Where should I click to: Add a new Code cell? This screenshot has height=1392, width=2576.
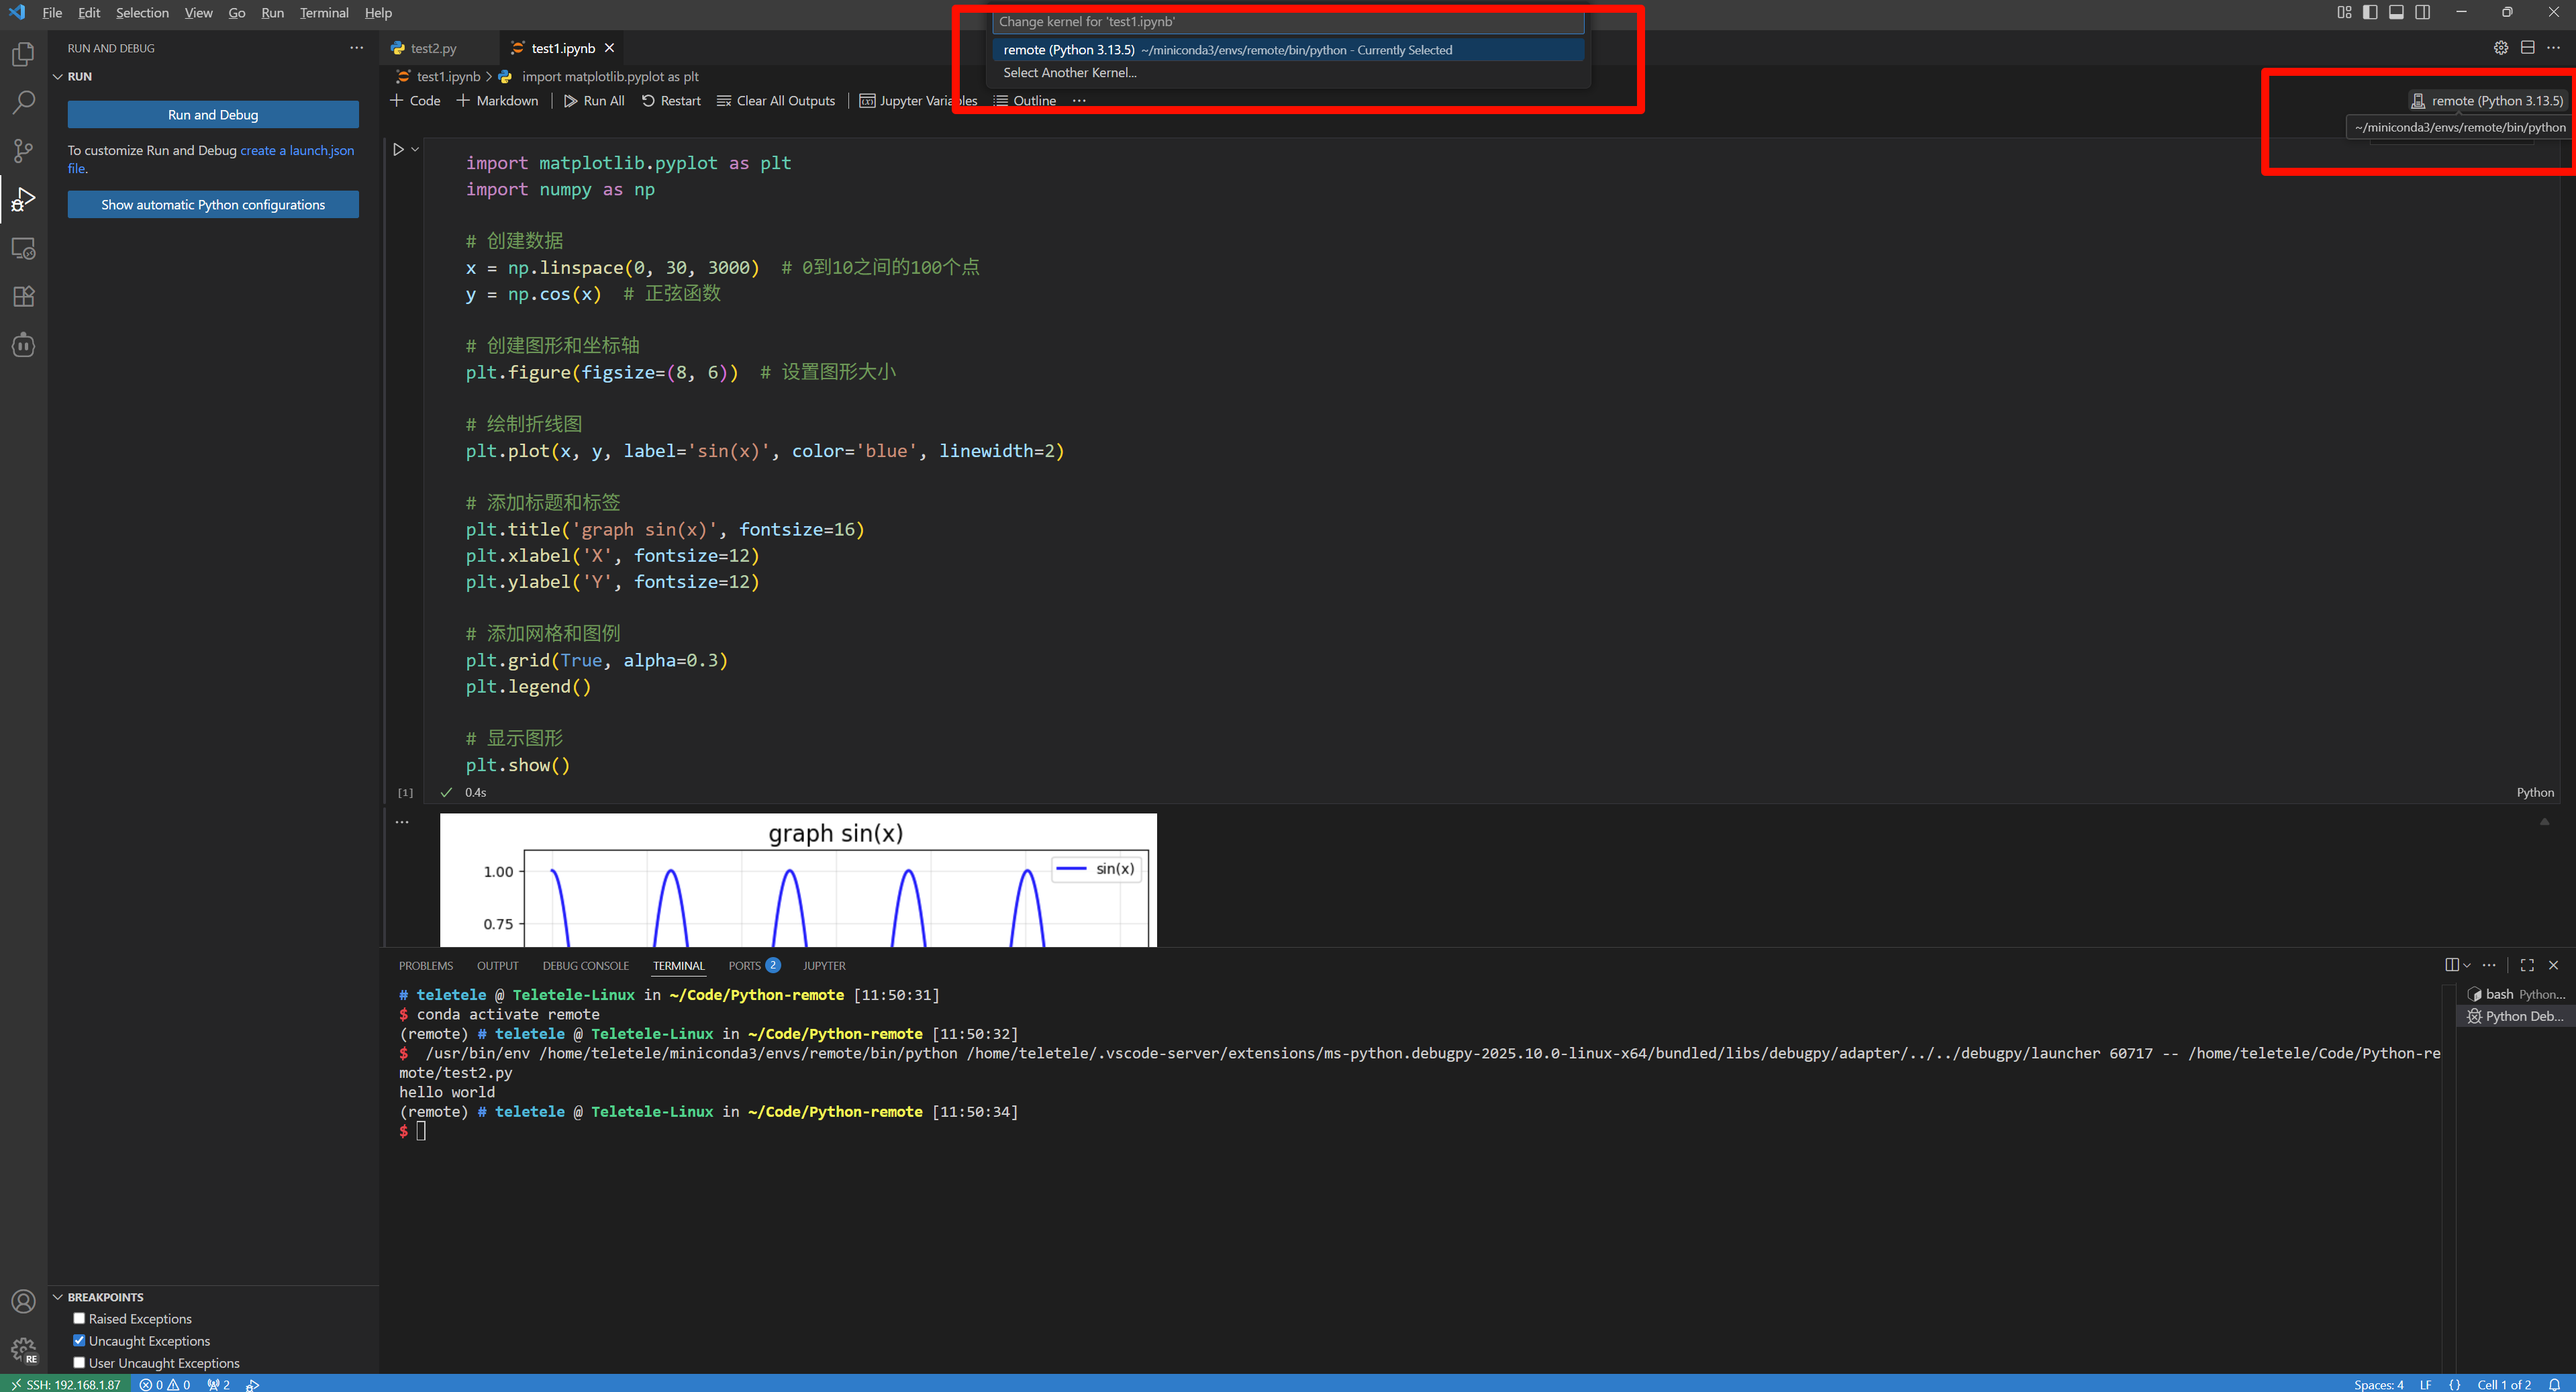[415, 101]
